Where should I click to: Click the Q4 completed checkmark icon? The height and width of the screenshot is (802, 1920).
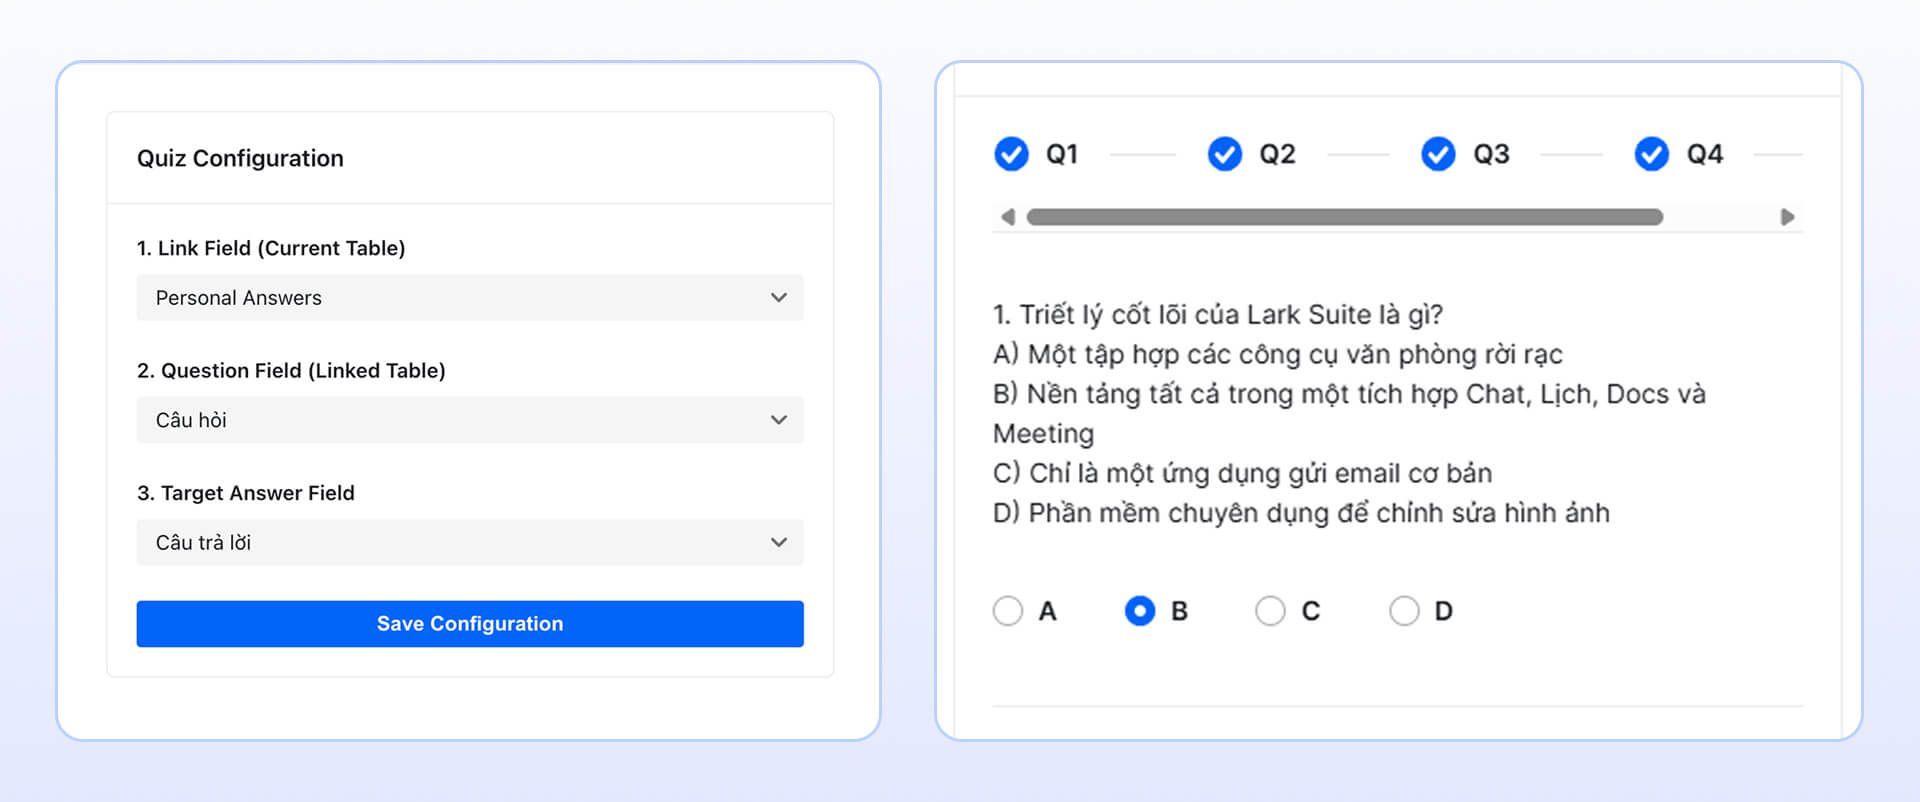[1651, 154]
